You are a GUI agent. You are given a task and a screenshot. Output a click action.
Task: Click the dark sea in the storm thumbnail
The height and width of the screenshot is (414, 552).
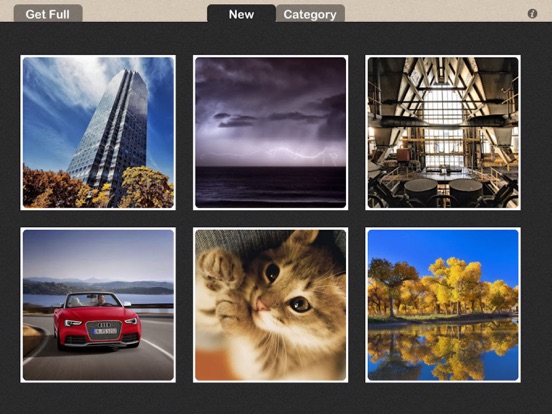pos(270,187)
